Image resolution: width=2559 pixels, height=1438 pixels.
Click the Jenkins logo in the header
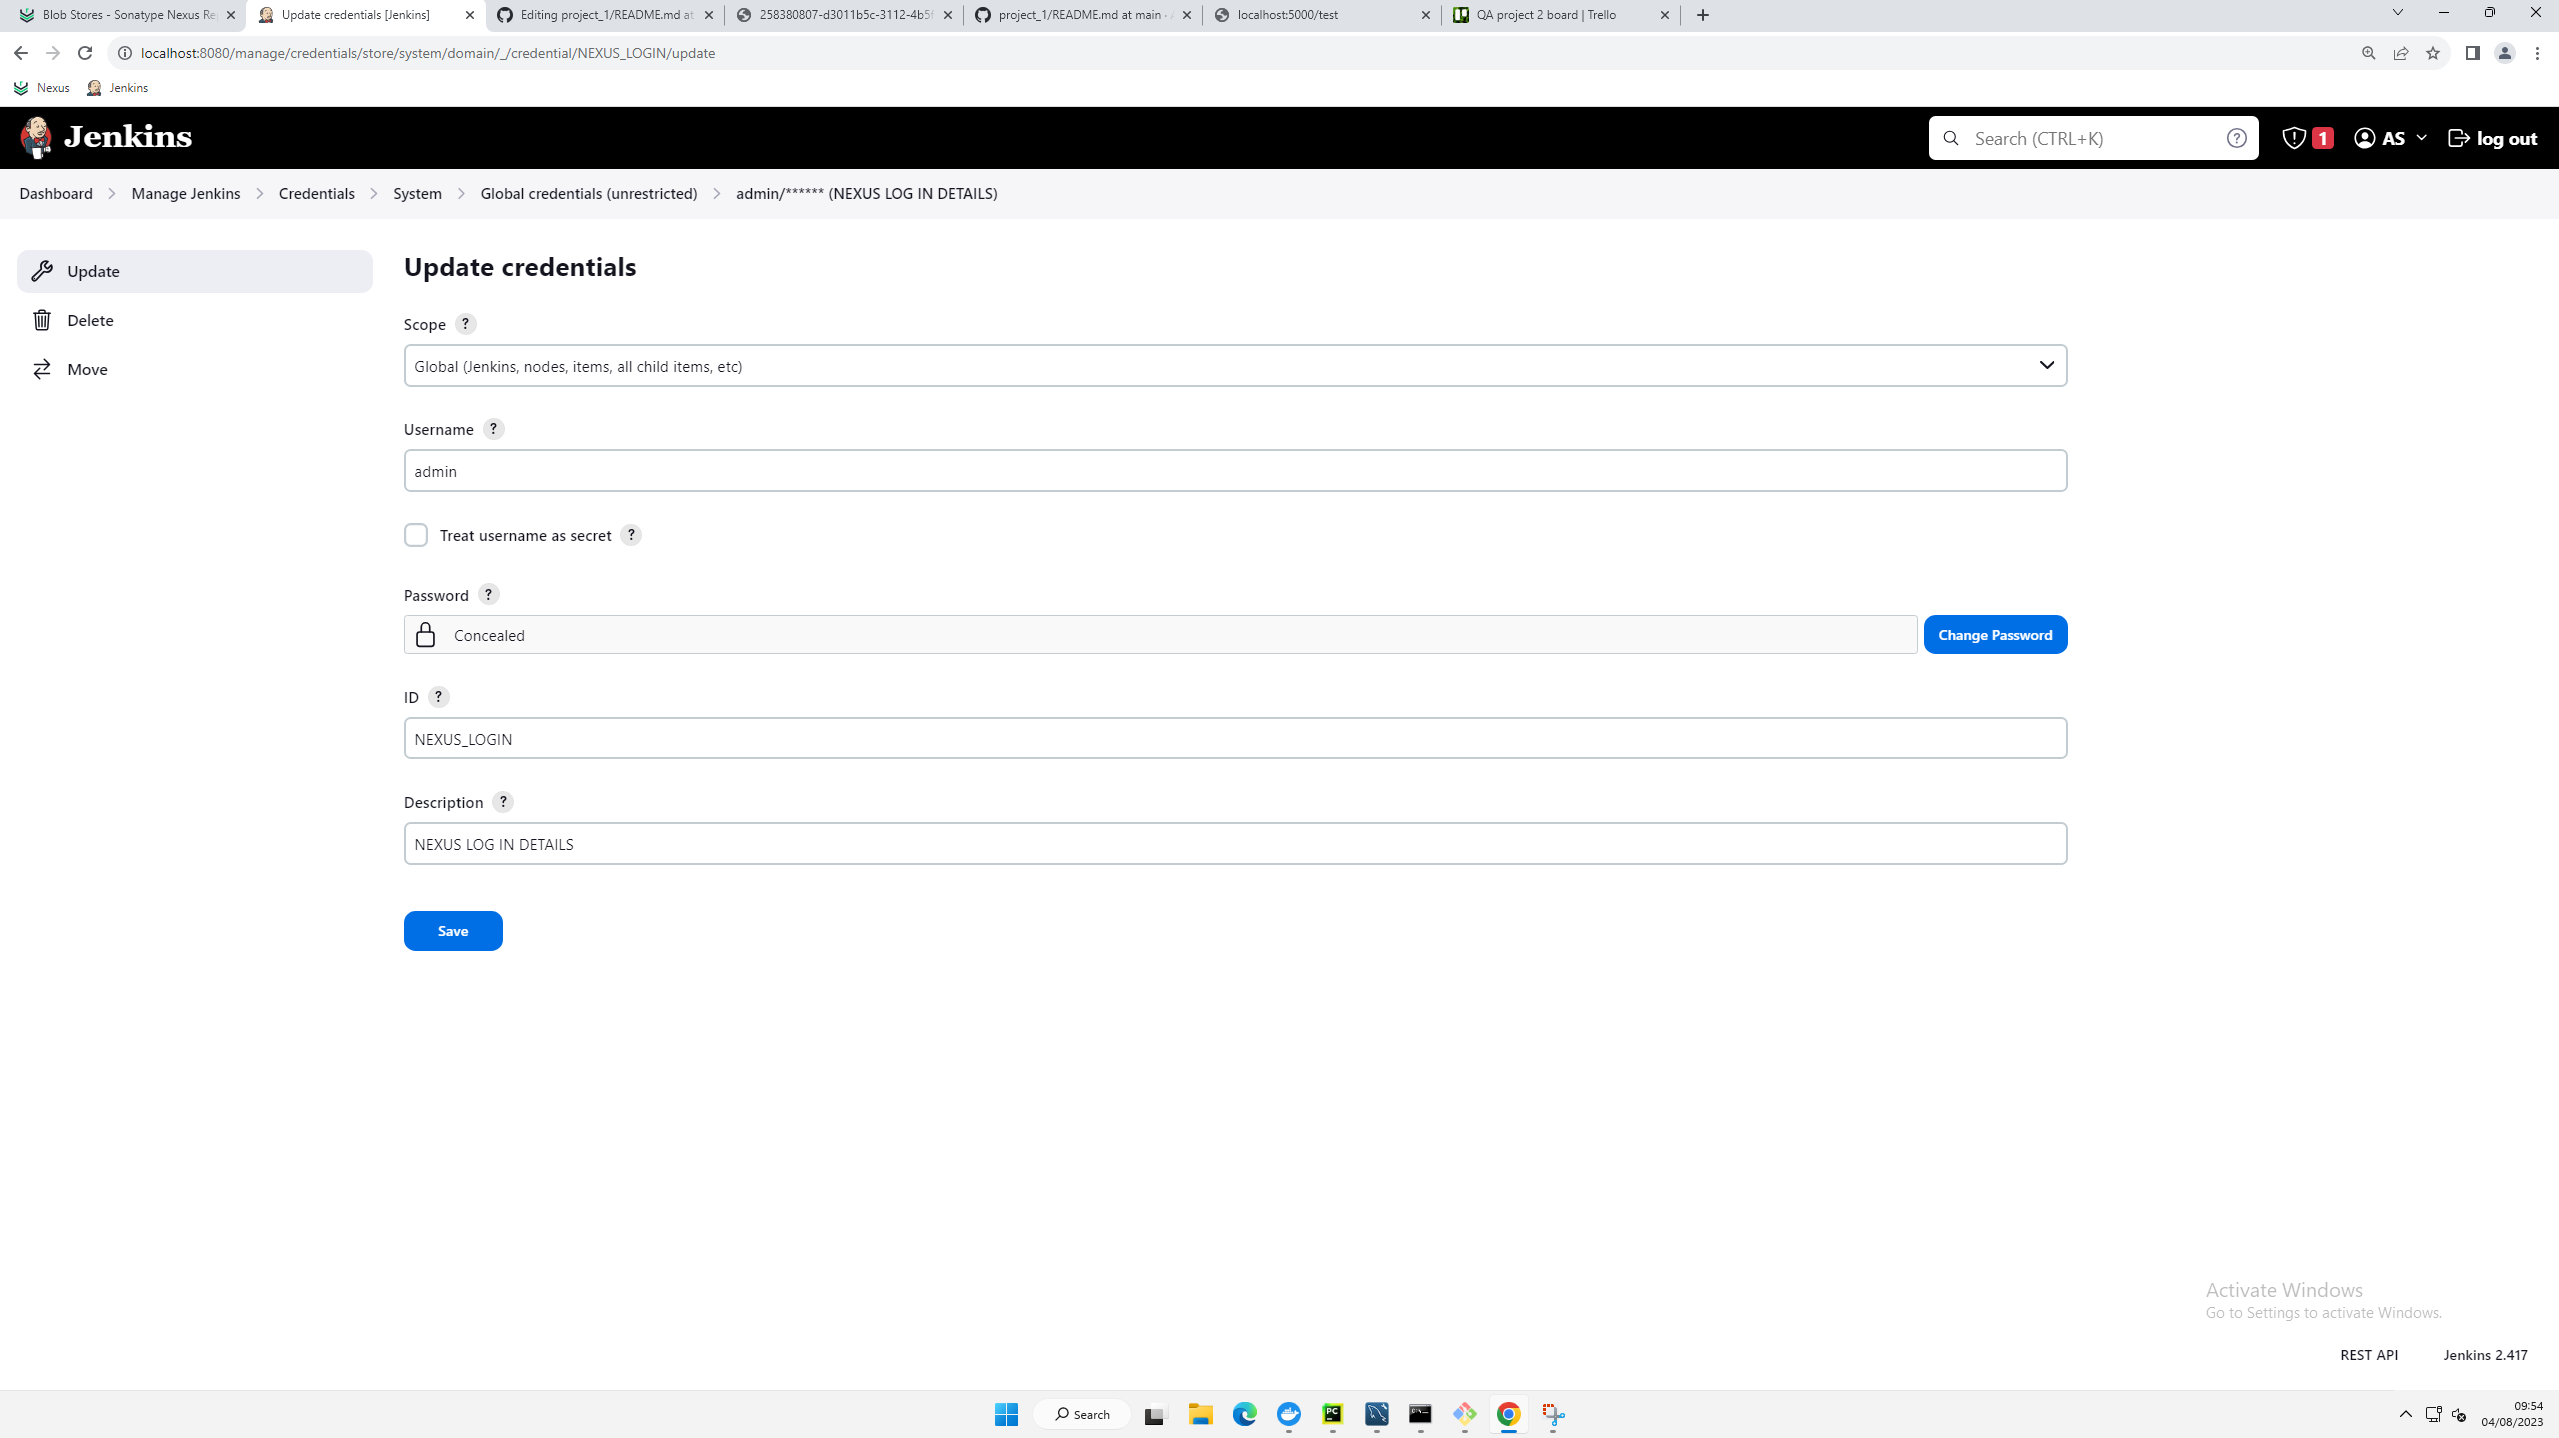coord(36,137)
